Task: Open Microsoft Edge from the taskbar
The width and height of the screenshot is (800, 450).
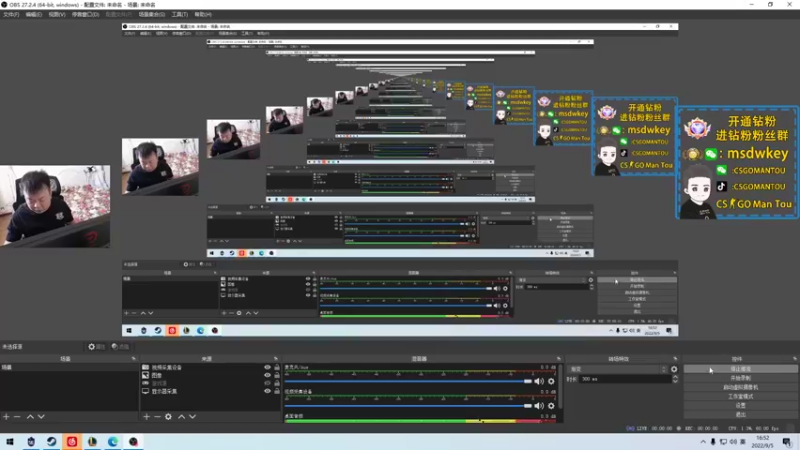Action: (x=113, y=442)
